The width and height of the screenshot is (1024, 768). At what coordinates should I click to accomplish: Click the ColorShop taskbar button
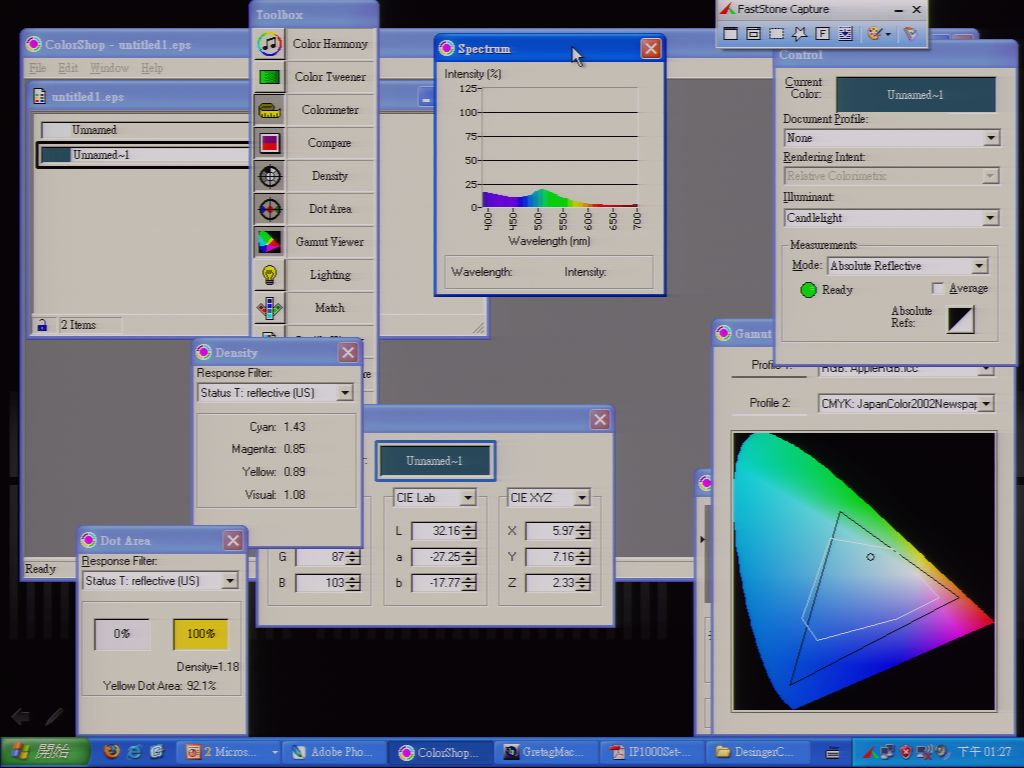439,752
